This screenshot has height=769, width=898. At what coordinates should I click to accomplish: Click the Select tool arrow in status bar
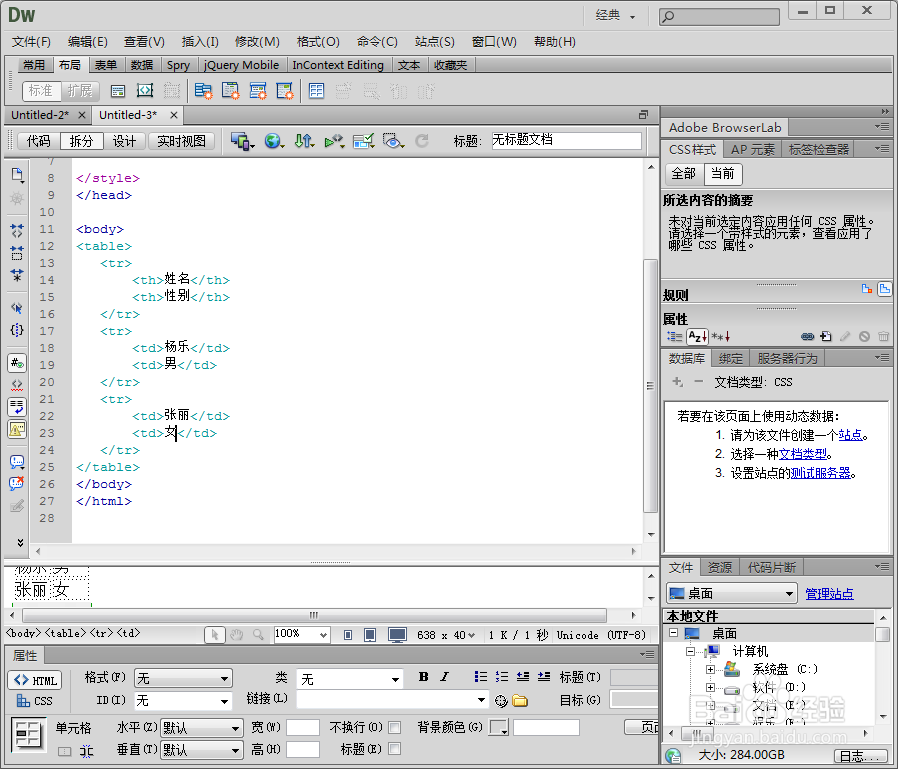[x=215, y=635]
